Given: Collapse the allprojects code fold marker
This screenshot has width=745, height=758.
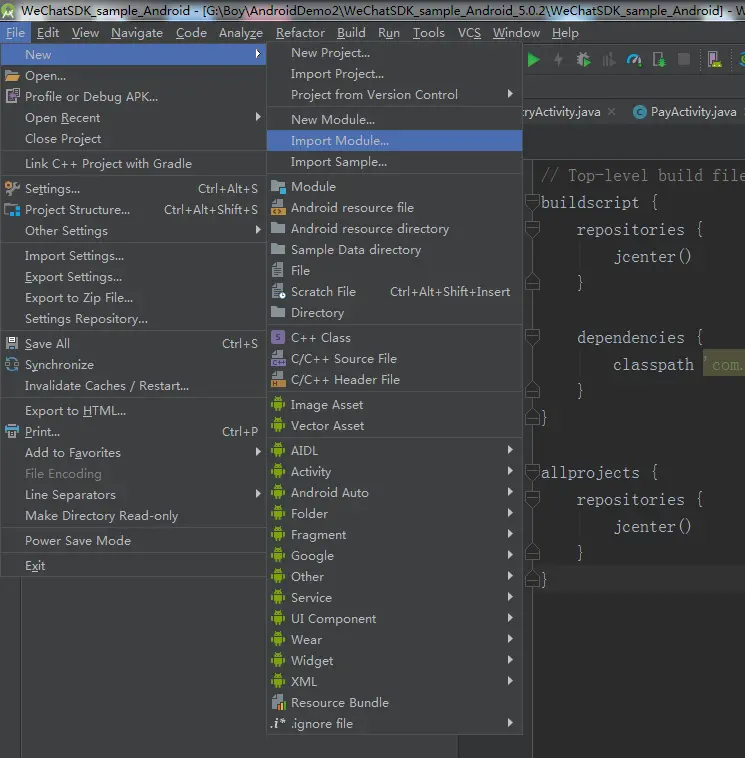Looking at the screenshot, I should click(x=532, y=472).
